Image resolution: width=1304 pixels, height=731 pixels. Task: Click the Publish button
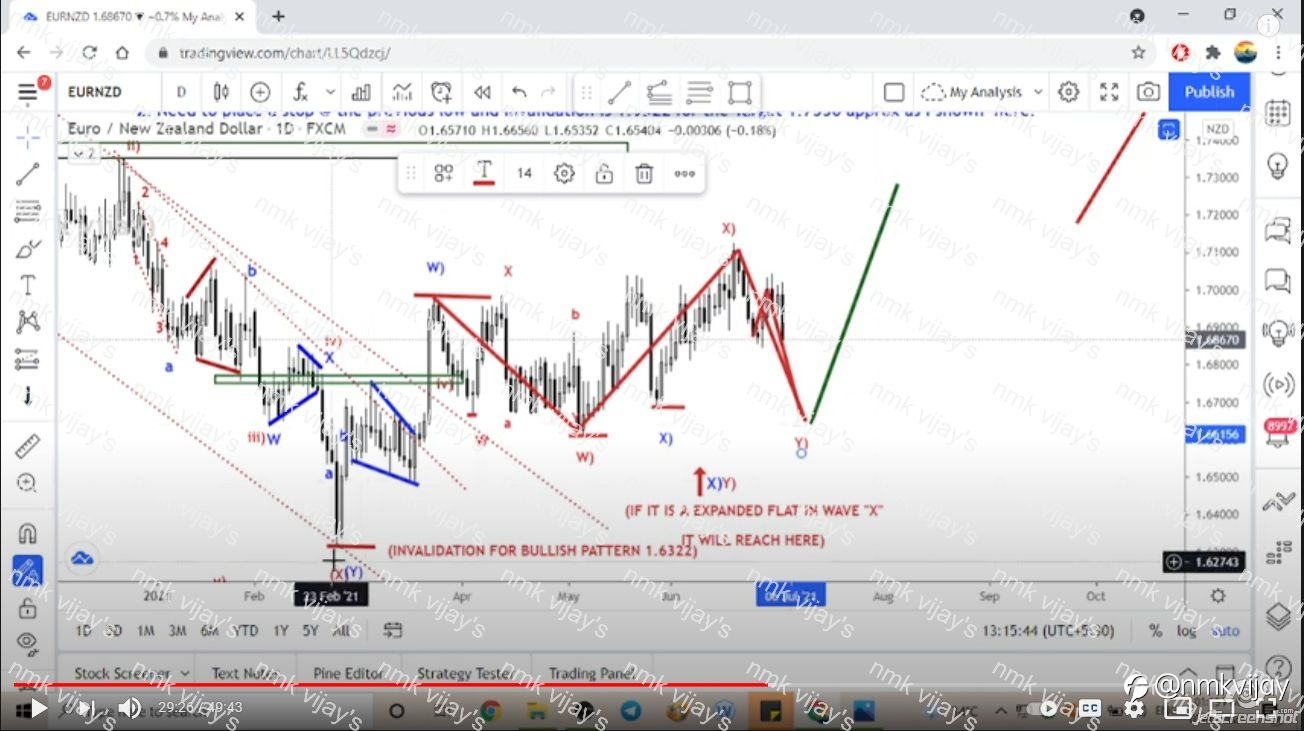click(1209, 91)
